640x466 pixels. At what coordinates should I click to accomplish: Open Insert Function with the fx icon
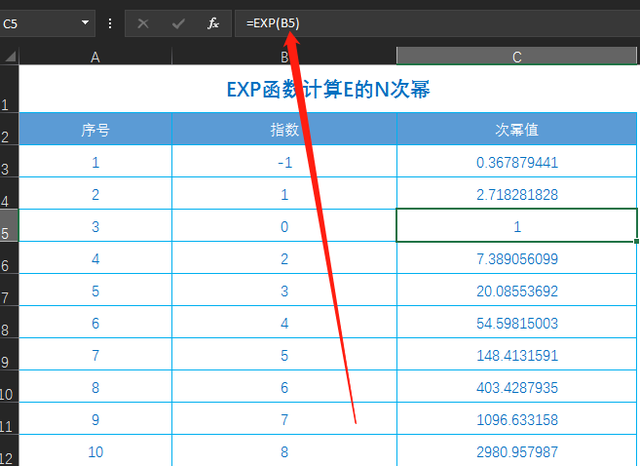(213, 23)
